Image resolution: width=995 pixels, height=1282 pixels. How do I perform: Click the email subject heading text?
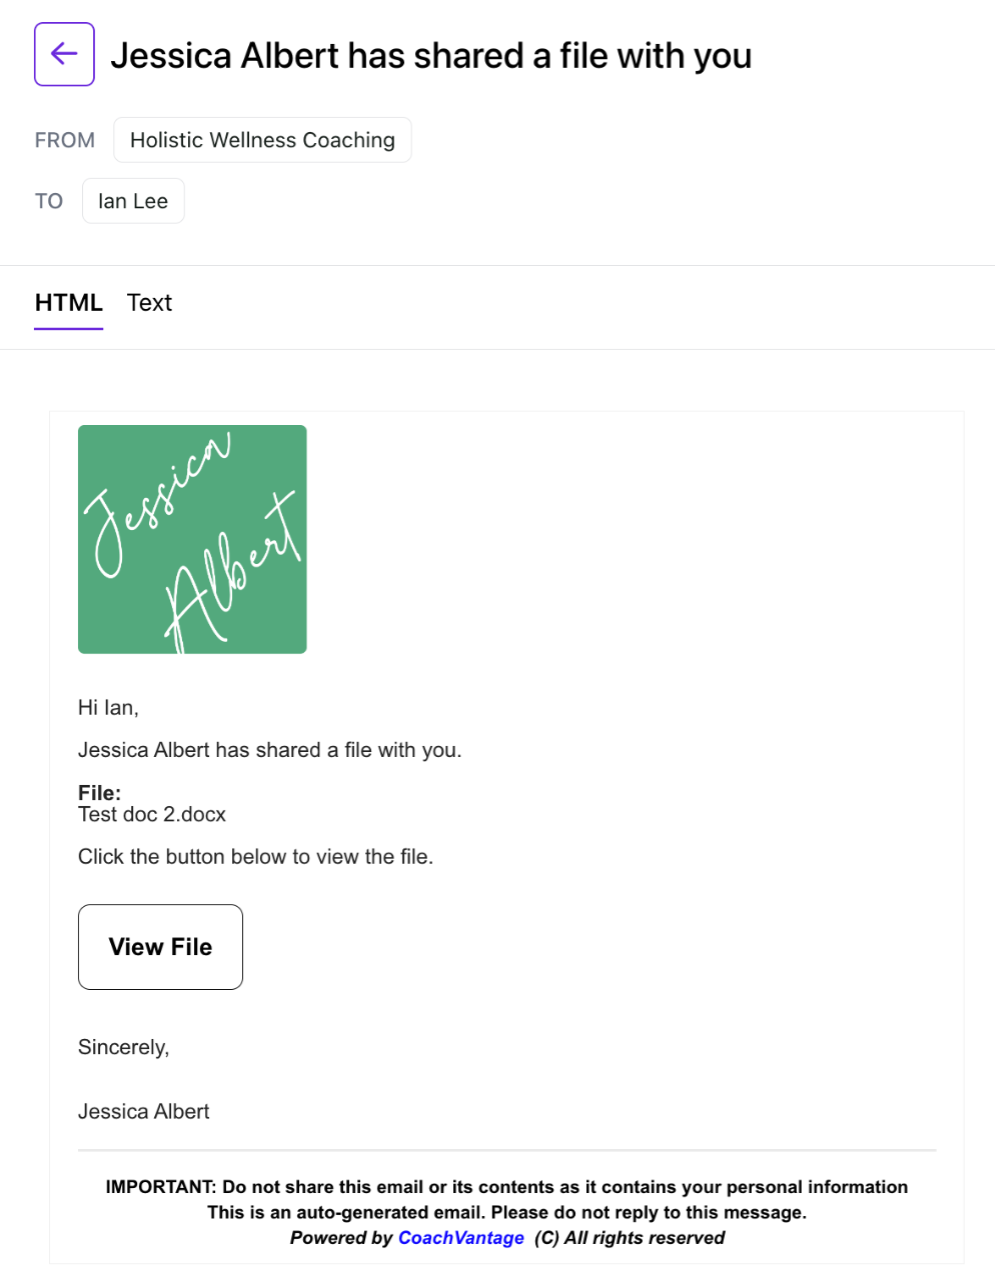(x=431, y=56)
